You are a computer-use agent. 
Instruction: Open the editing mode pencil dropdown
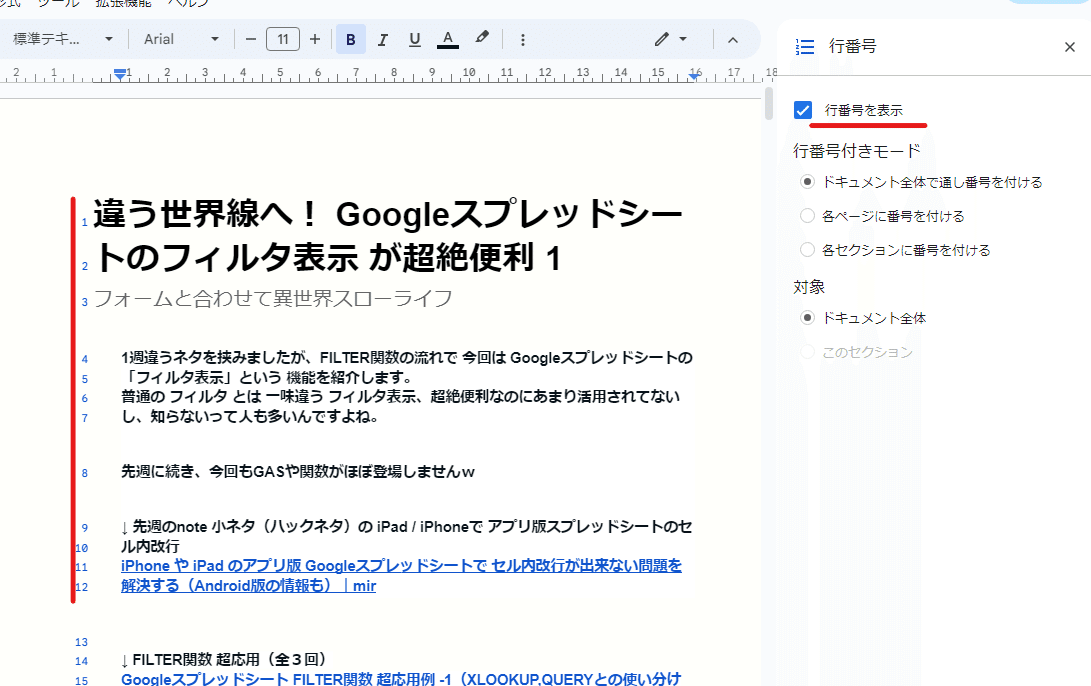[x=671, y=40]
